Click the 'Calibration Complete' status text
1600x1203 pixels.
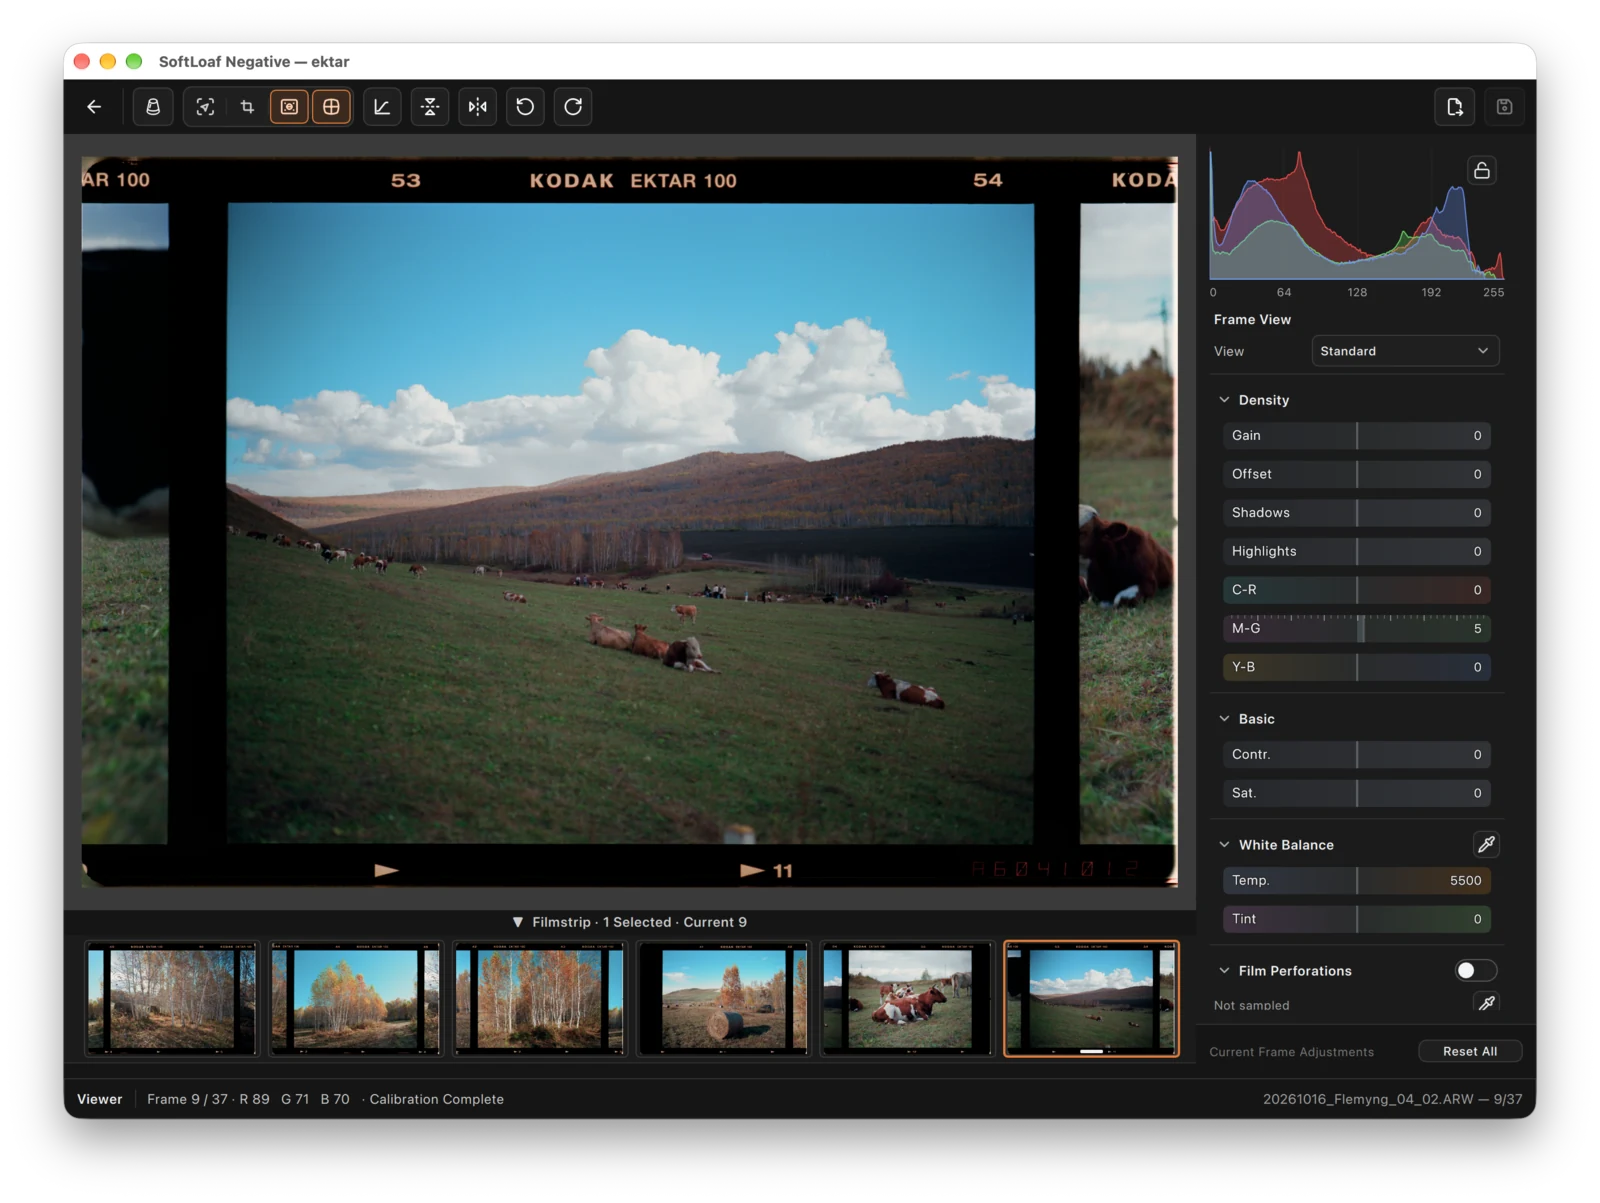[x=436, y=1099]
